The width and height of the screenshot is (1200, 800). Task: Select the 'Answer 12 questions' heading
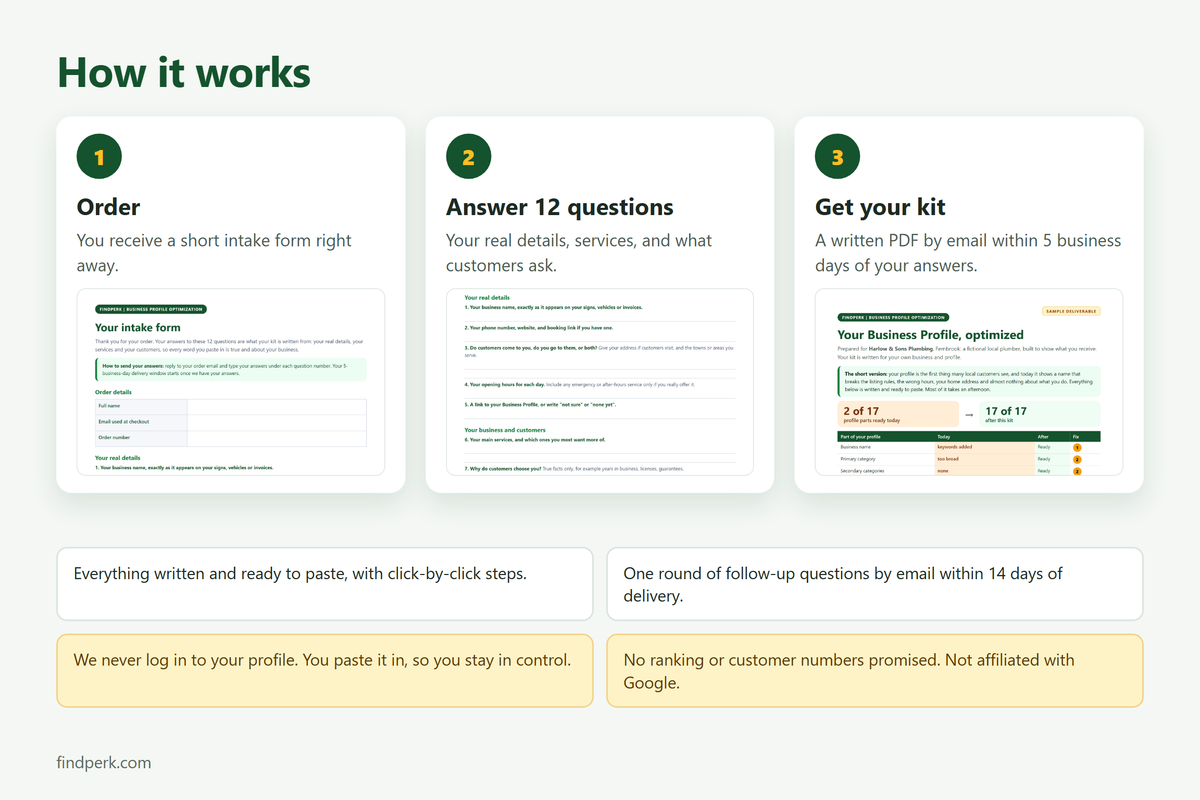560,207
